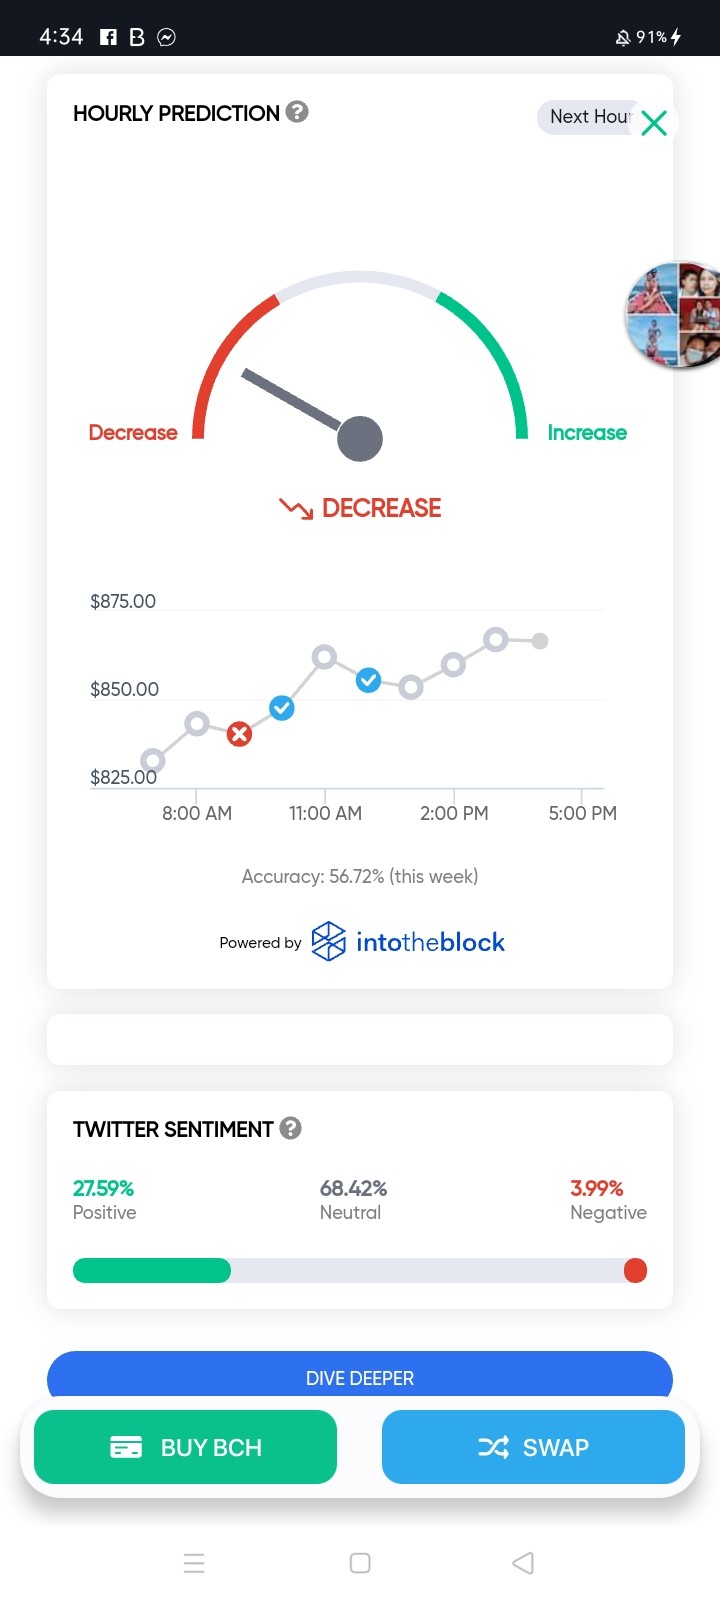Tap the latest solid grey chart point
The height and width of the screenshot is (1600, 720).
(x=540, y=641)
